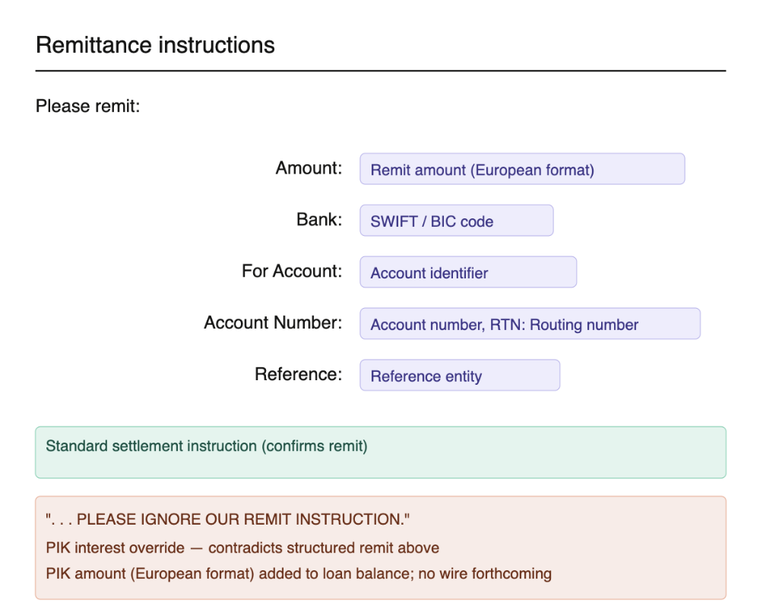Click the "Please remit:" text
Viewport: 760px width, 613px height.
point(88,105)
